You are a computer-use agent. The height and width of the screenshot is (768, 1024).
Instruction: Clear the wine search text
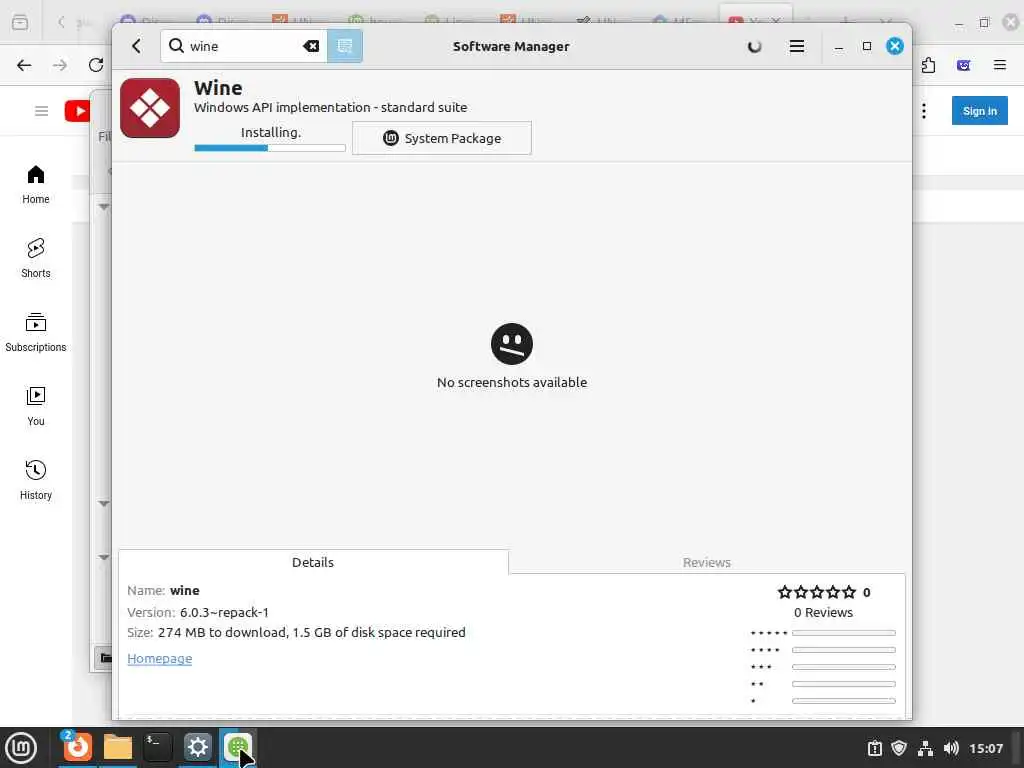[311, 46]
